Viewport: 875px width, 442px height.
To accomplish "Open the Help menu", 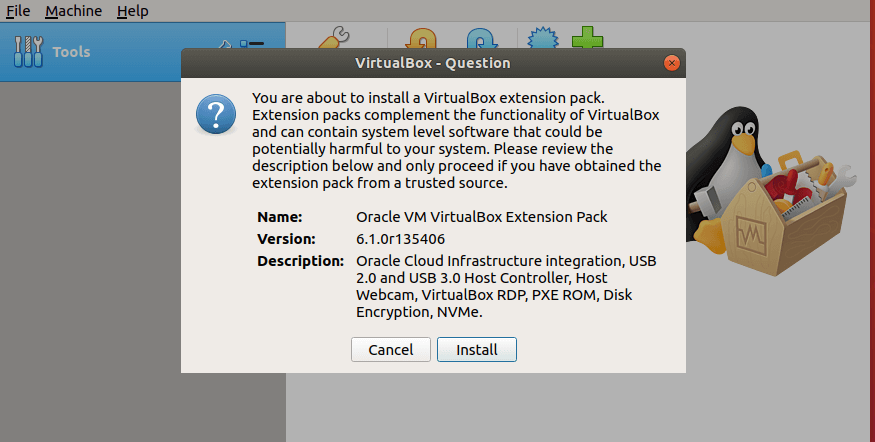I will 133,11.
